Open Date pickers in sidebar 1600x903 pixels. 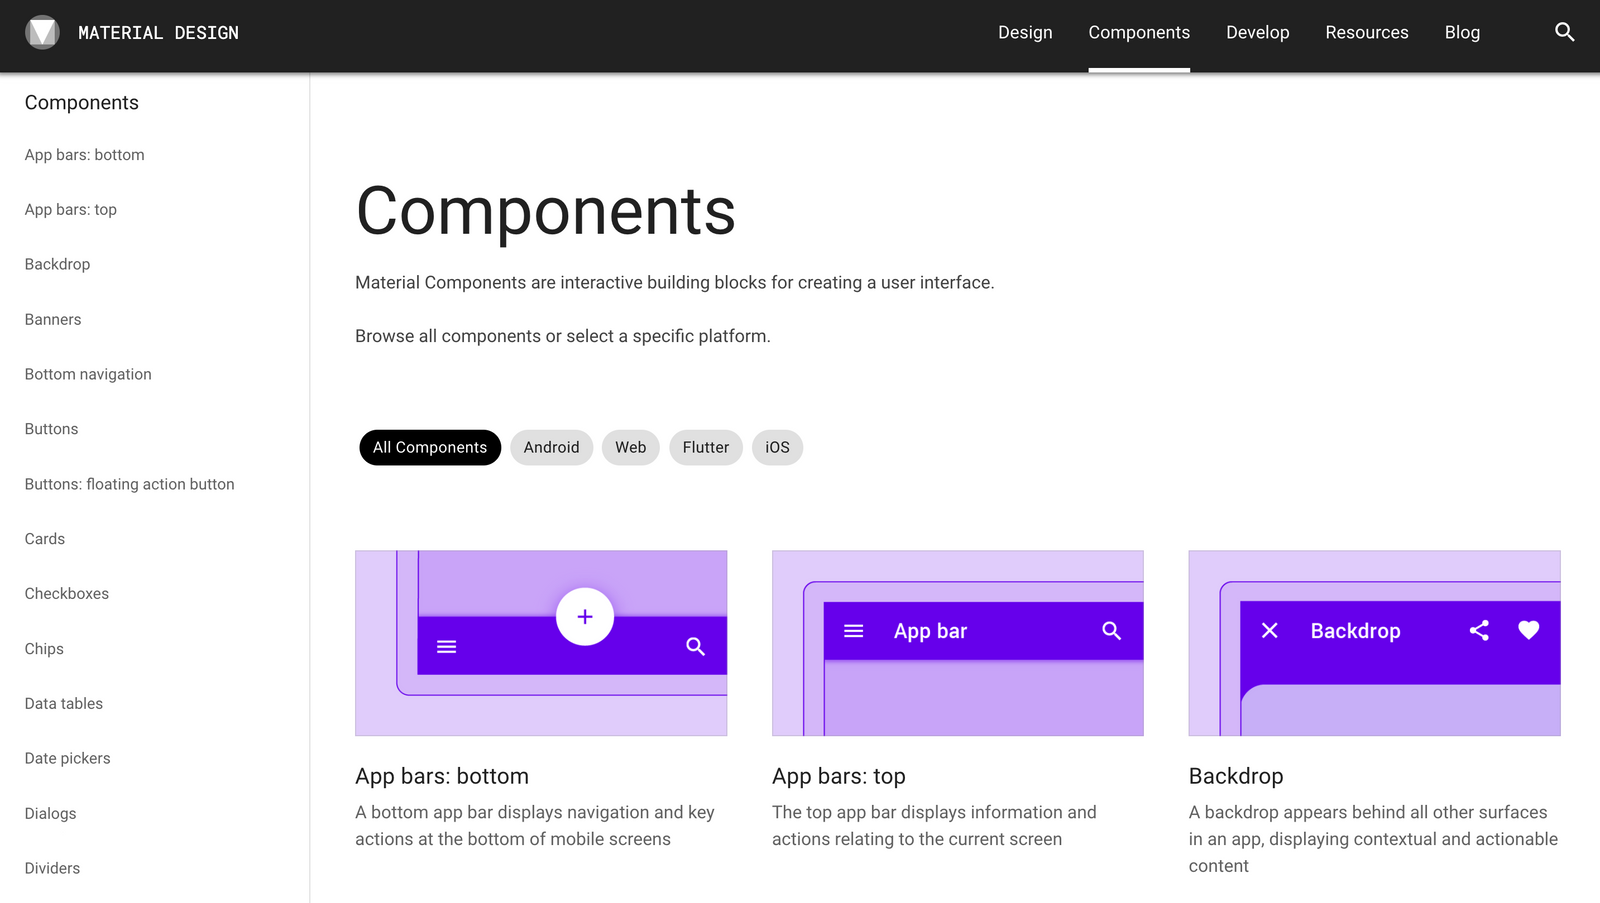[x=68, y=759]
